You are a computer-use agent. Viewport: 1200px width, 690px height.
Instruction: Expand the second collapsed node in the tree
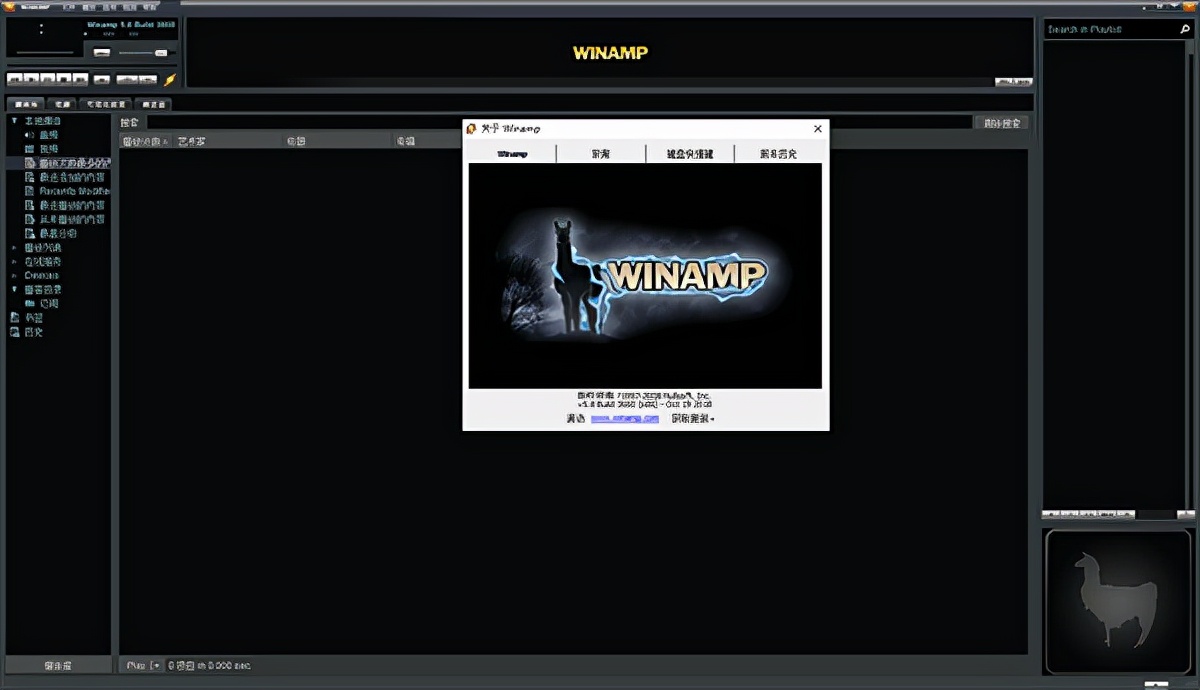coord(14,261)
